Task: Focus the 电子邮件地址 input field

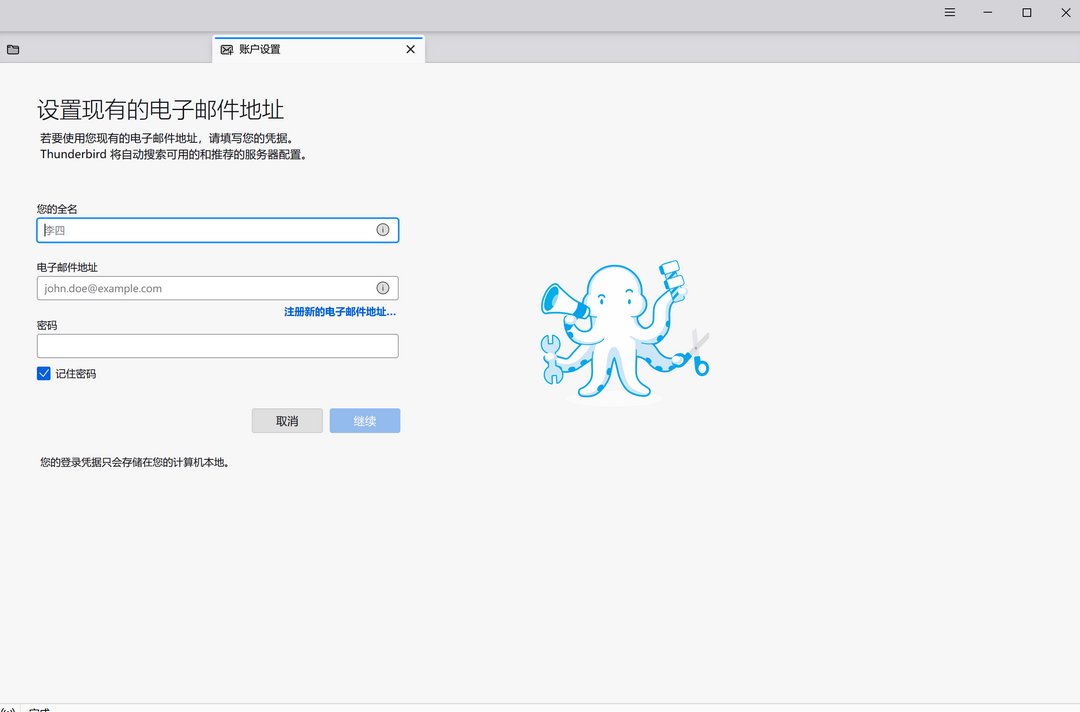Action: [218, 288]
